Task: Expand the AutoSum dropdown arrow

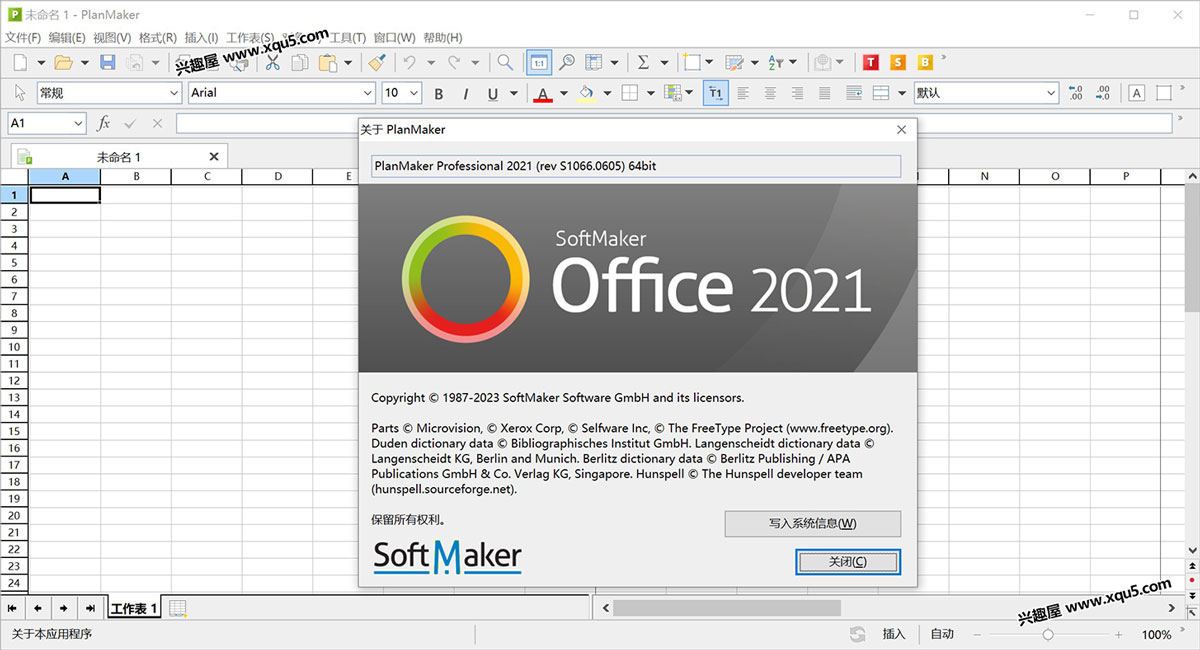Action: [x=665, y=62]
